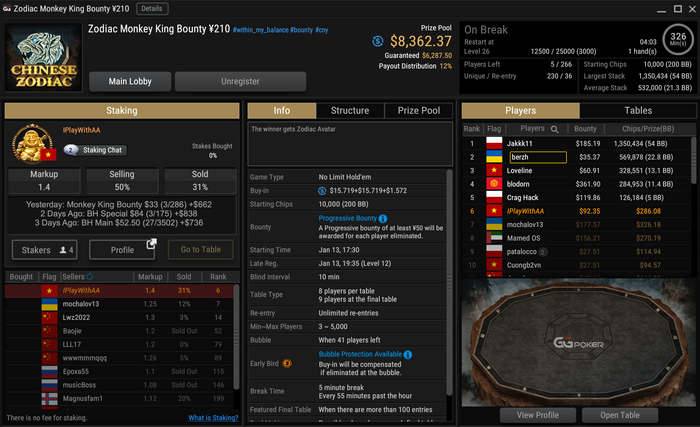Follow the What is Staking? link
The height and width of the screenshot is (427, 700).
coord(213,418)
